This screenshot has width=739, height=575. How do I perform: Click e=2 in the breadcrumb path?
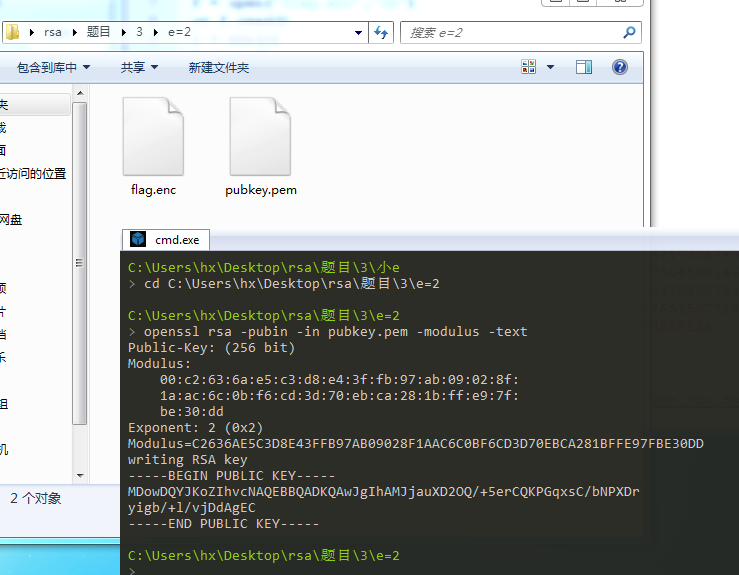click(180, 32)
